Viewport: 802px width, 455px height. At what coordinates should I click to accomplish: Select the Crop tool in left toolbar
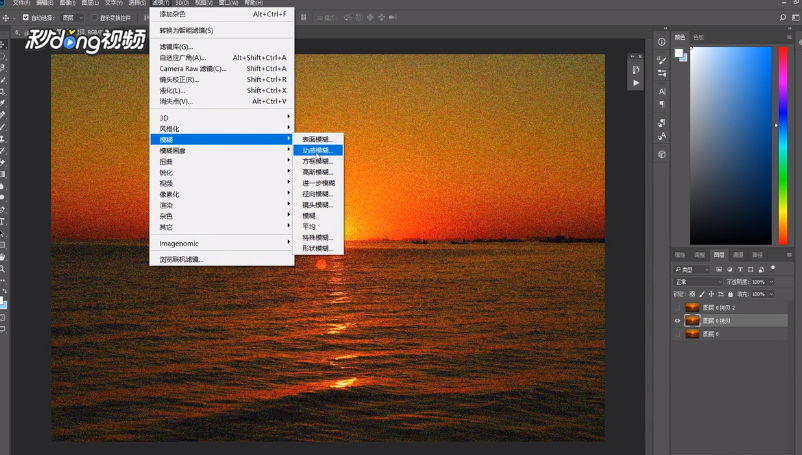pos(3,92)
